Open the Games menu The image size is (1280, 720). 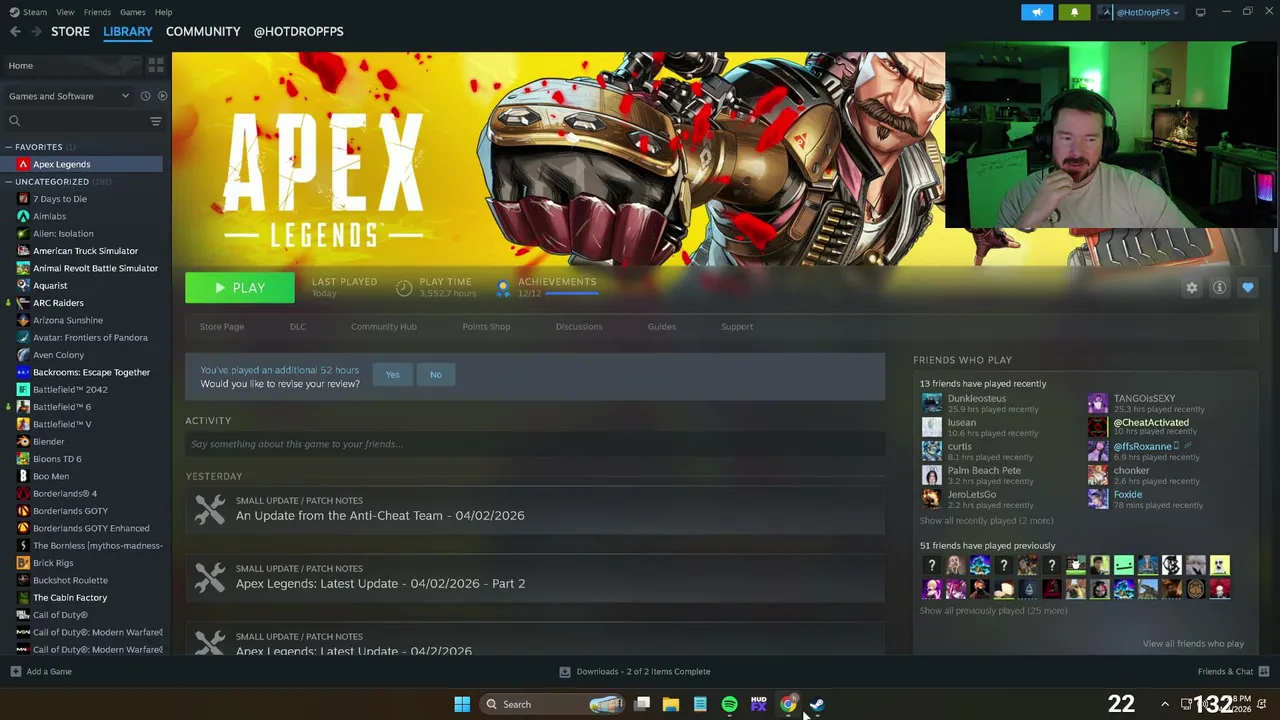(x=132, y=12)
